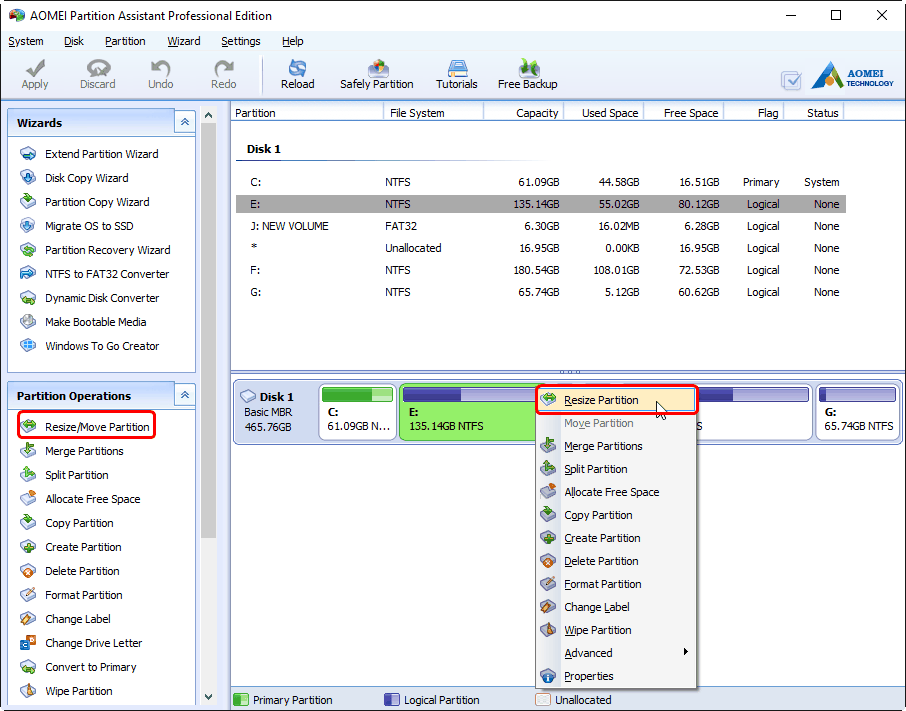906x711 pixels.
Task: Collapse the Partition Operations panel
Action: coord(185,395)
